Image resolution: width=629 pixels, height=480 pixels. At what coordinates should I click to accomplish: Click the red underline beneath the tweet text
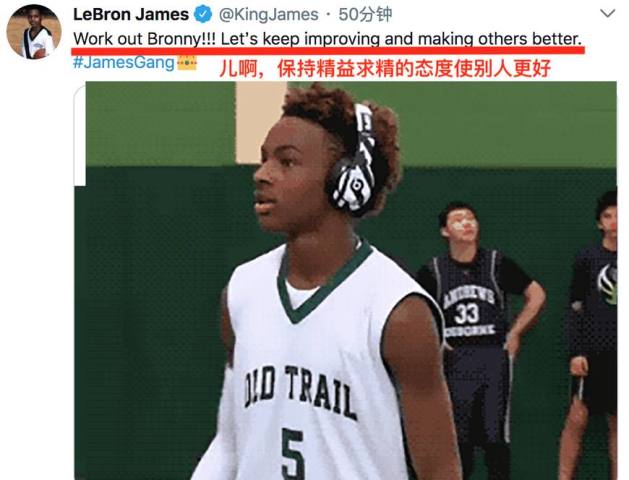point(328,51)
